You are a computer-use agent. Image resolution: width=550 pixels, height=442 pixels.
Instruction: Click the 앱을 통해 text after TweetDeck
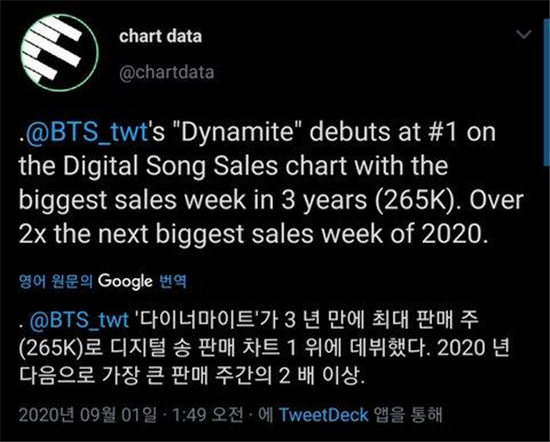pos(408,415)
